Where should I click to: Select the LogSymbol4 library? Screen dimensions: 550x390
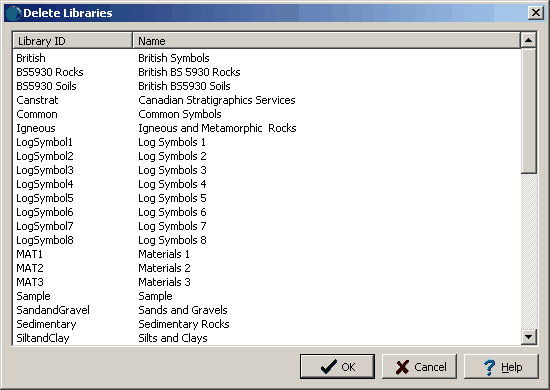coord(267,184)
